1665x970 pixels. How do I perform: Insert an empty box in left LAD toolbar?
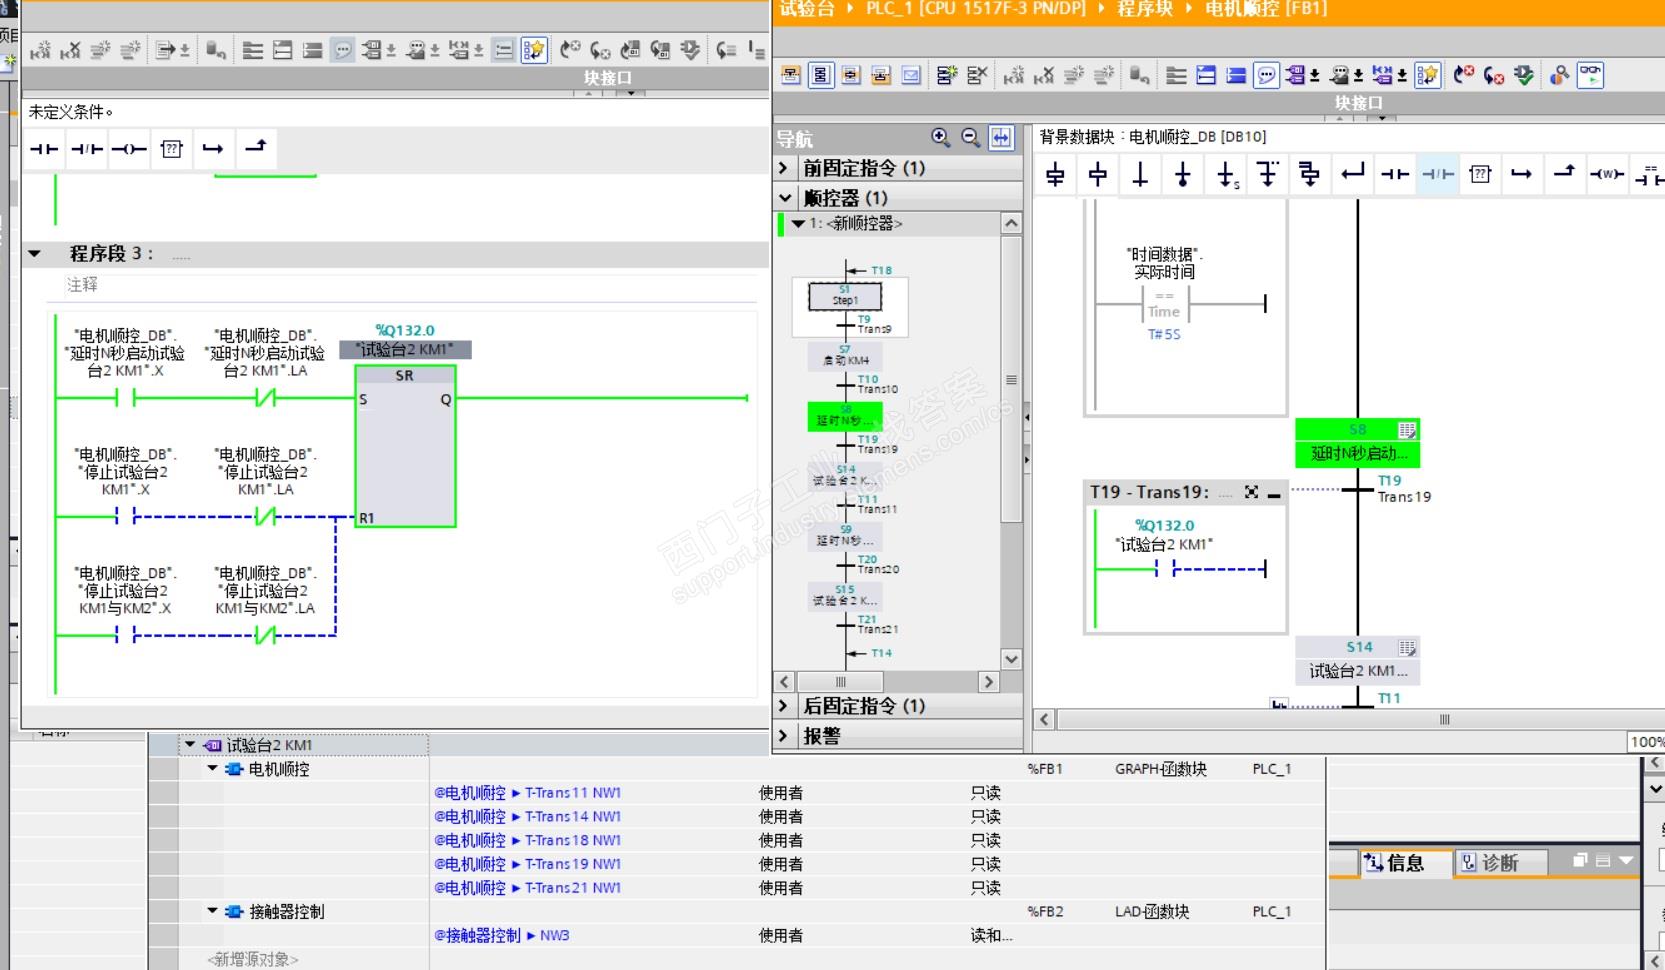(172, 149)
